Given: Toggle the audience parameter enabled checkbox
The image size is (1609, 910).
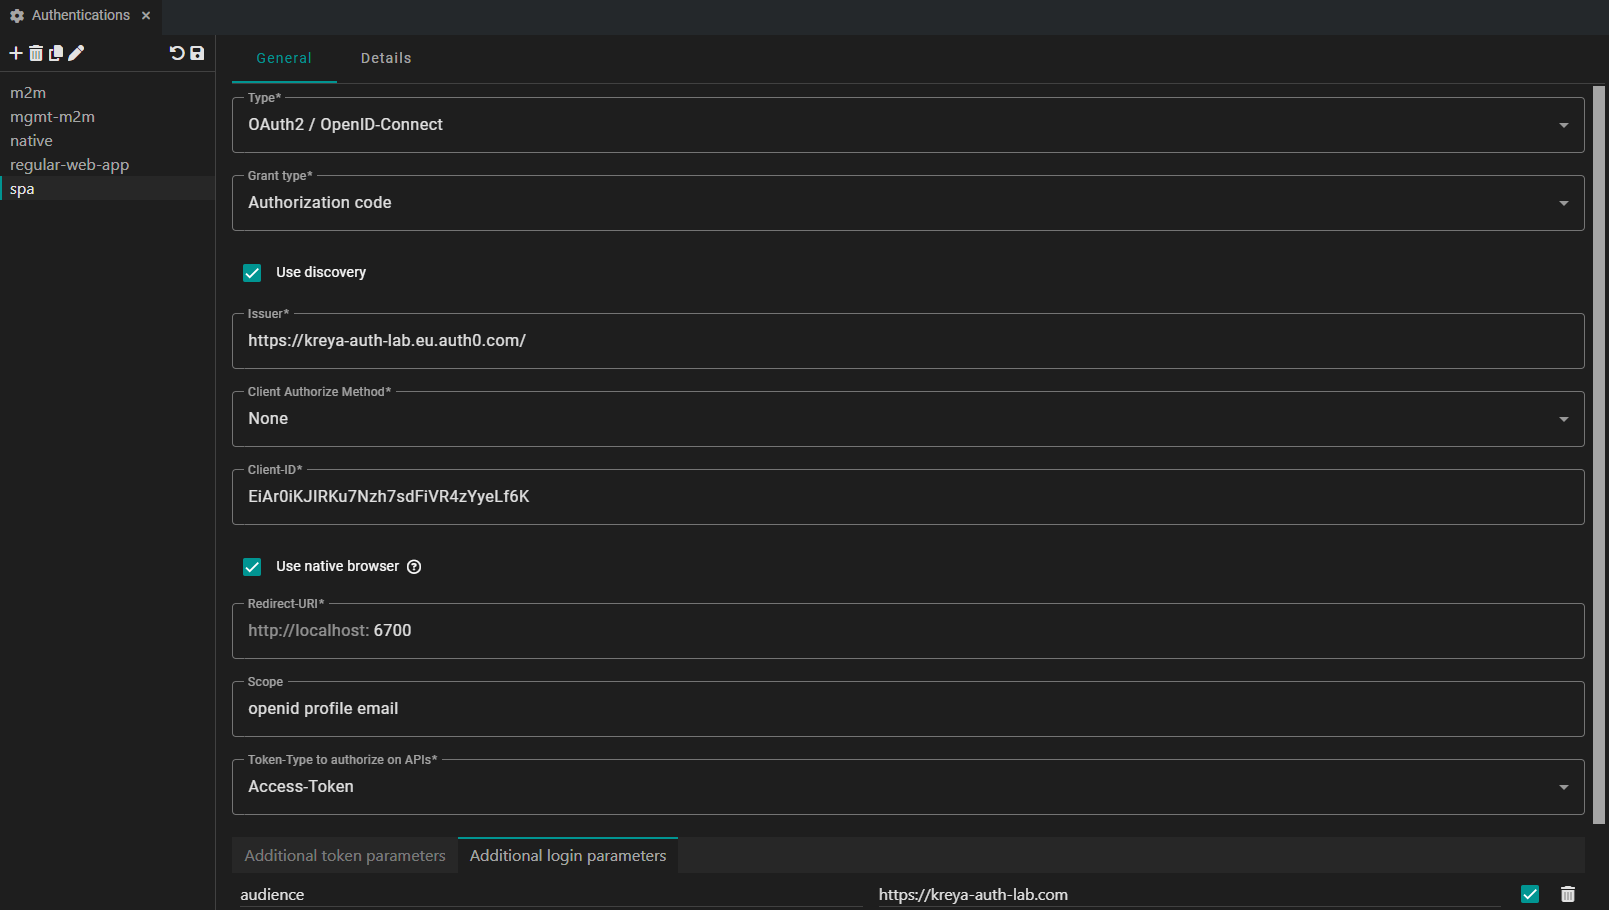Looking at the screenshot, I should click(1529, 894).
